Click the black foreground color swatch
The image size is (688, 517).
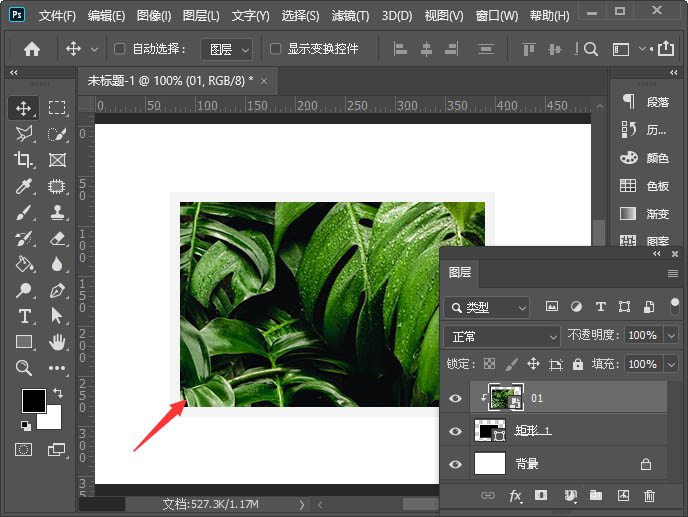click(33, 400)
